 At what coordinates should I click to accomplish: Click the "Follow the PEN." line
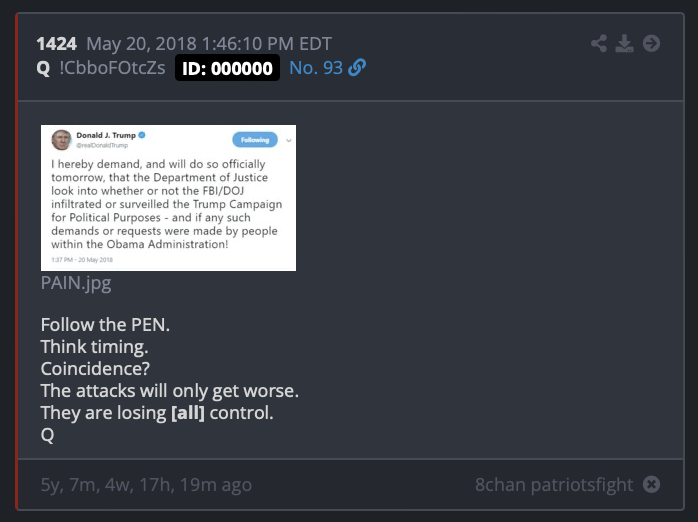coord(97,324)
